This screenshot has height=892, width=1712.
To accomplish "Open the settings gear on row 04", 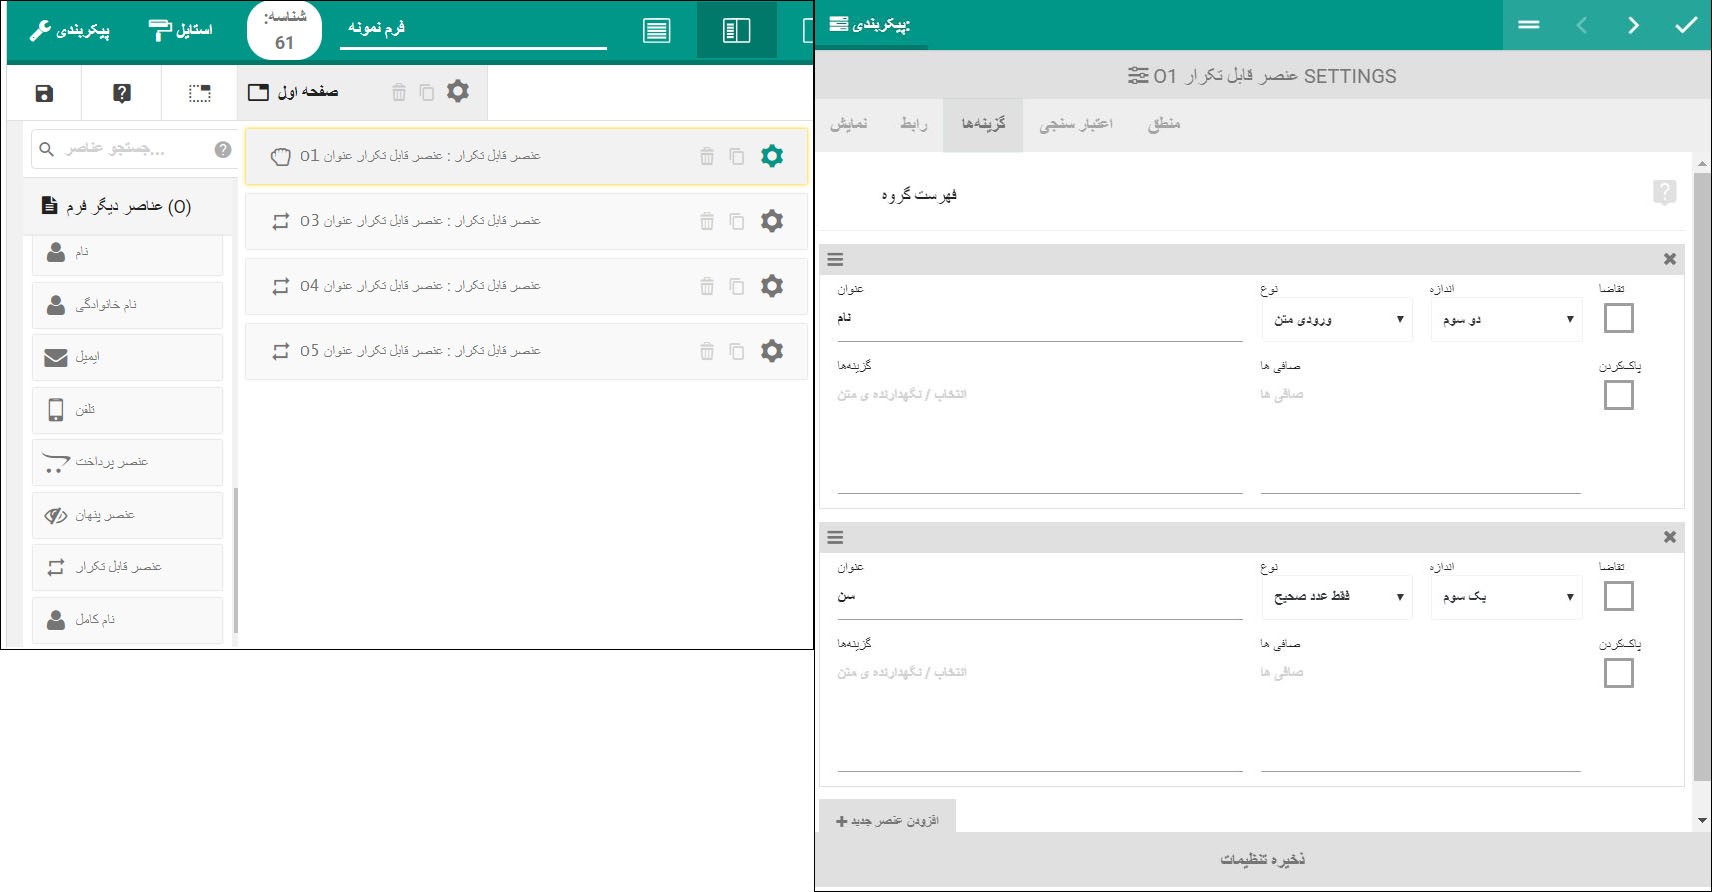I will click(x=772, y=286).
